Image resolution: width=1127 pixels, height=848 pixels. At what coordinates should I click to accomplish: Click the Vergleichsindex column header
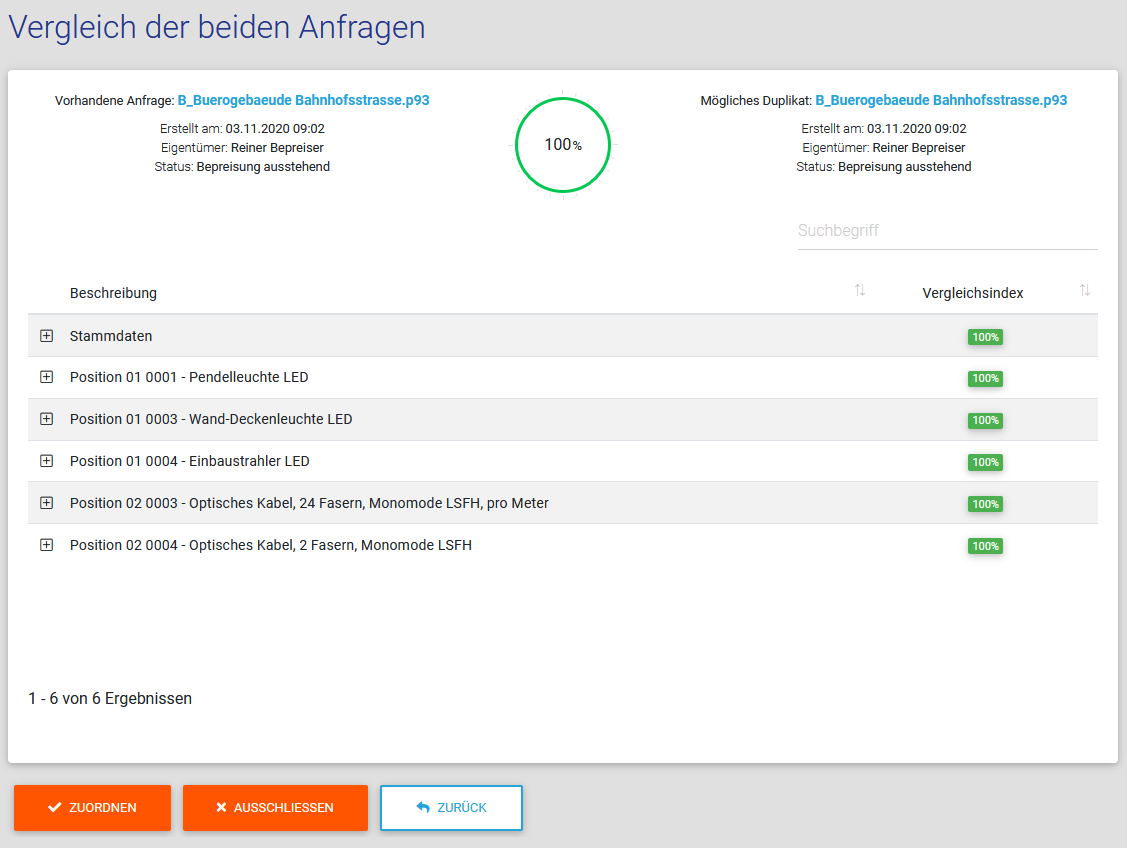972,293
